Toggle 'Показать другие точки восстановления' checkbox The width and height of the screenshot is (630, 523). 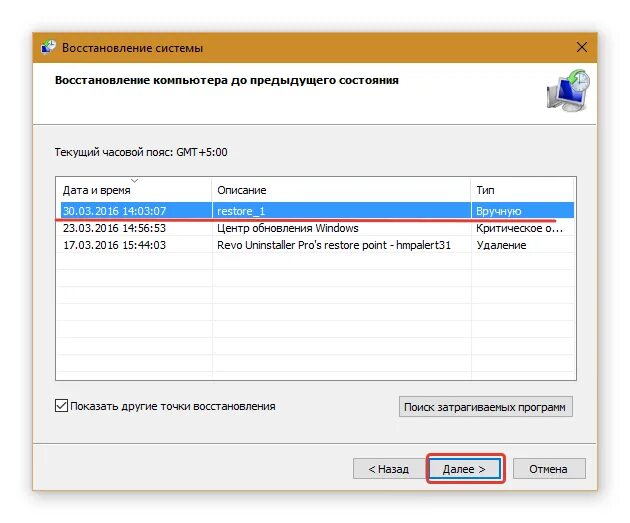pyautogui.click(x=61, y=406)
